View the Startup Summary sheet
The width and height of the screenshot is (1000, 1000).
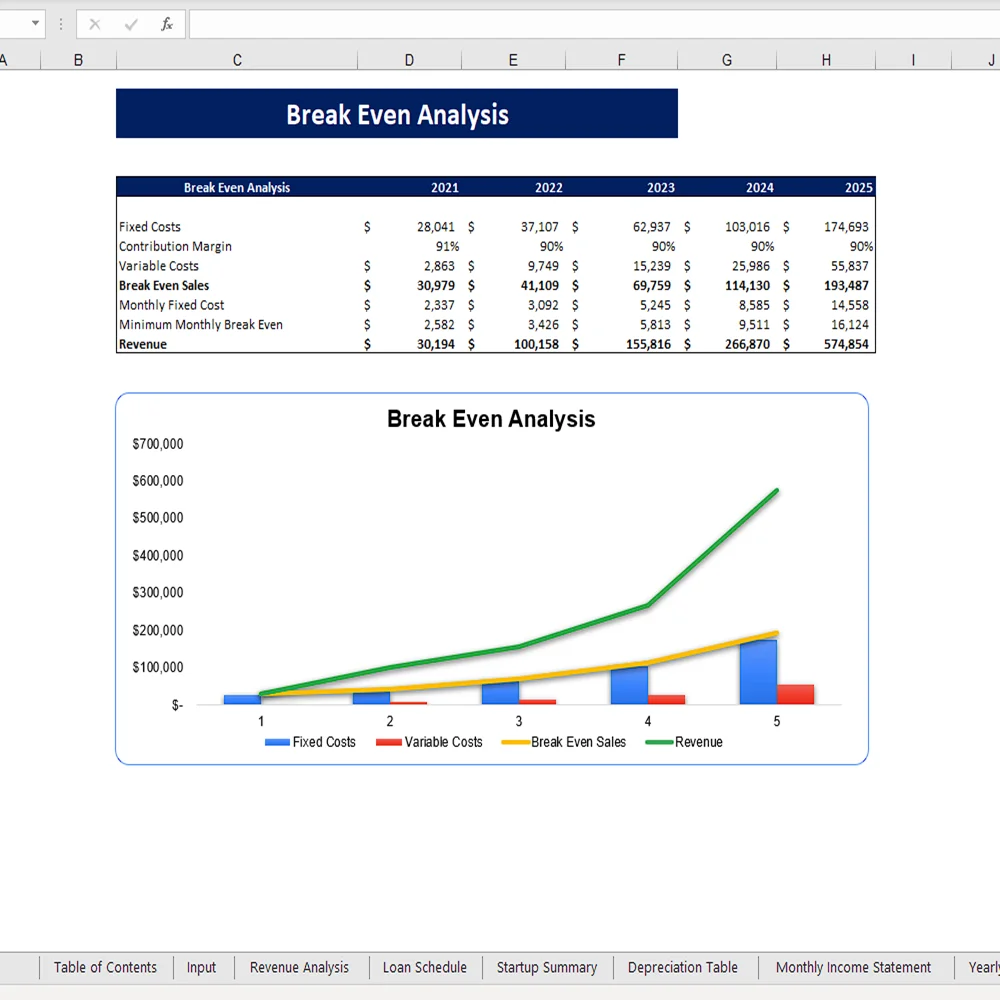[547, 967]
